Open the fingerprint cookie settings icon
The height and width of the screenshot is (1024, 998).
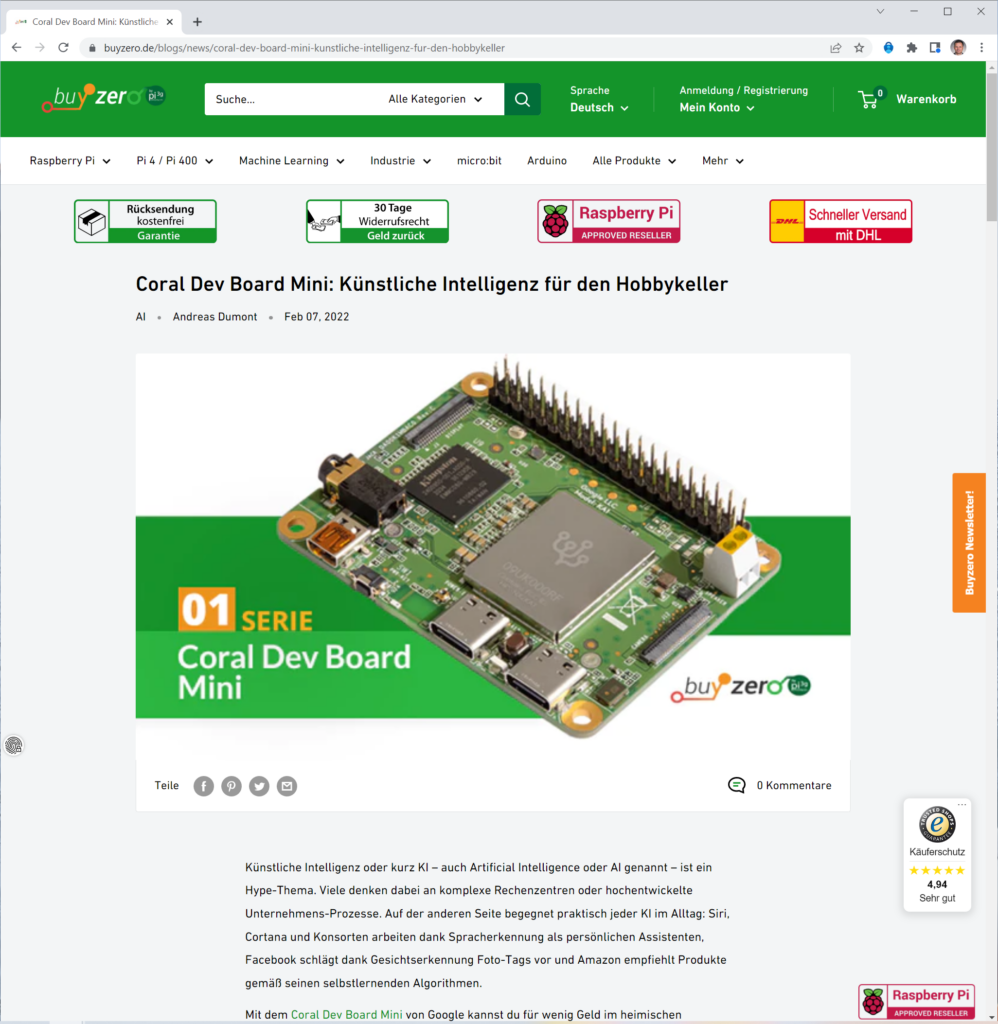pos(14,745)
